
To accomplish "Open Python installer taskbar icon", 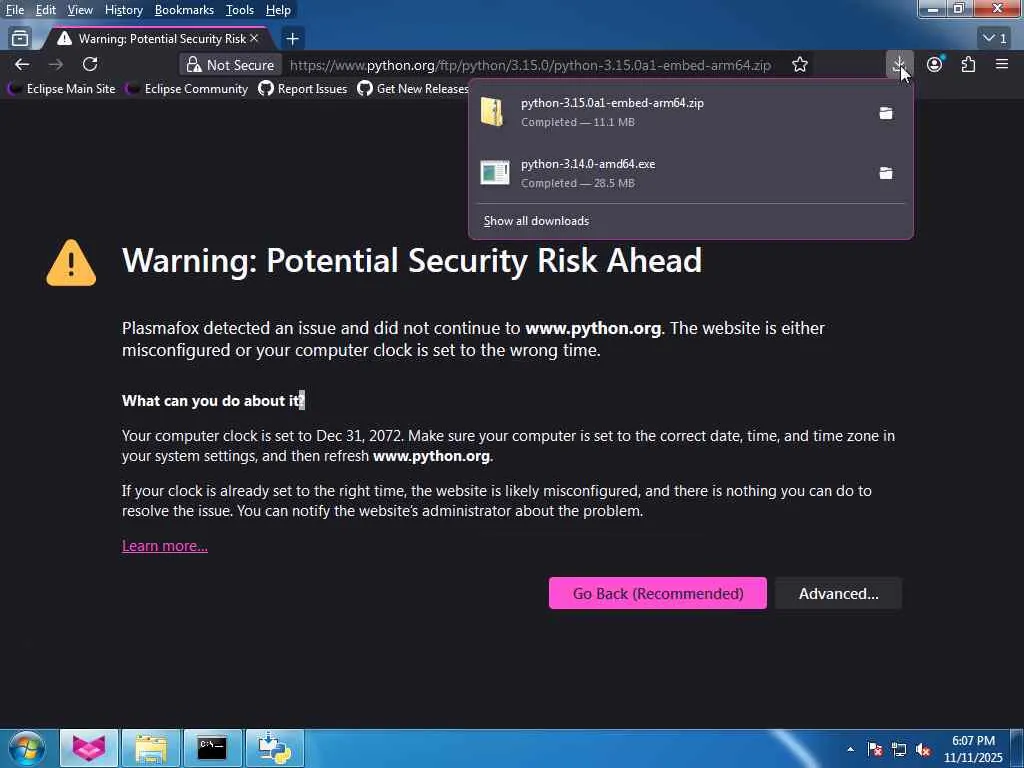I will pyautogui.click(x=274, y=748).
